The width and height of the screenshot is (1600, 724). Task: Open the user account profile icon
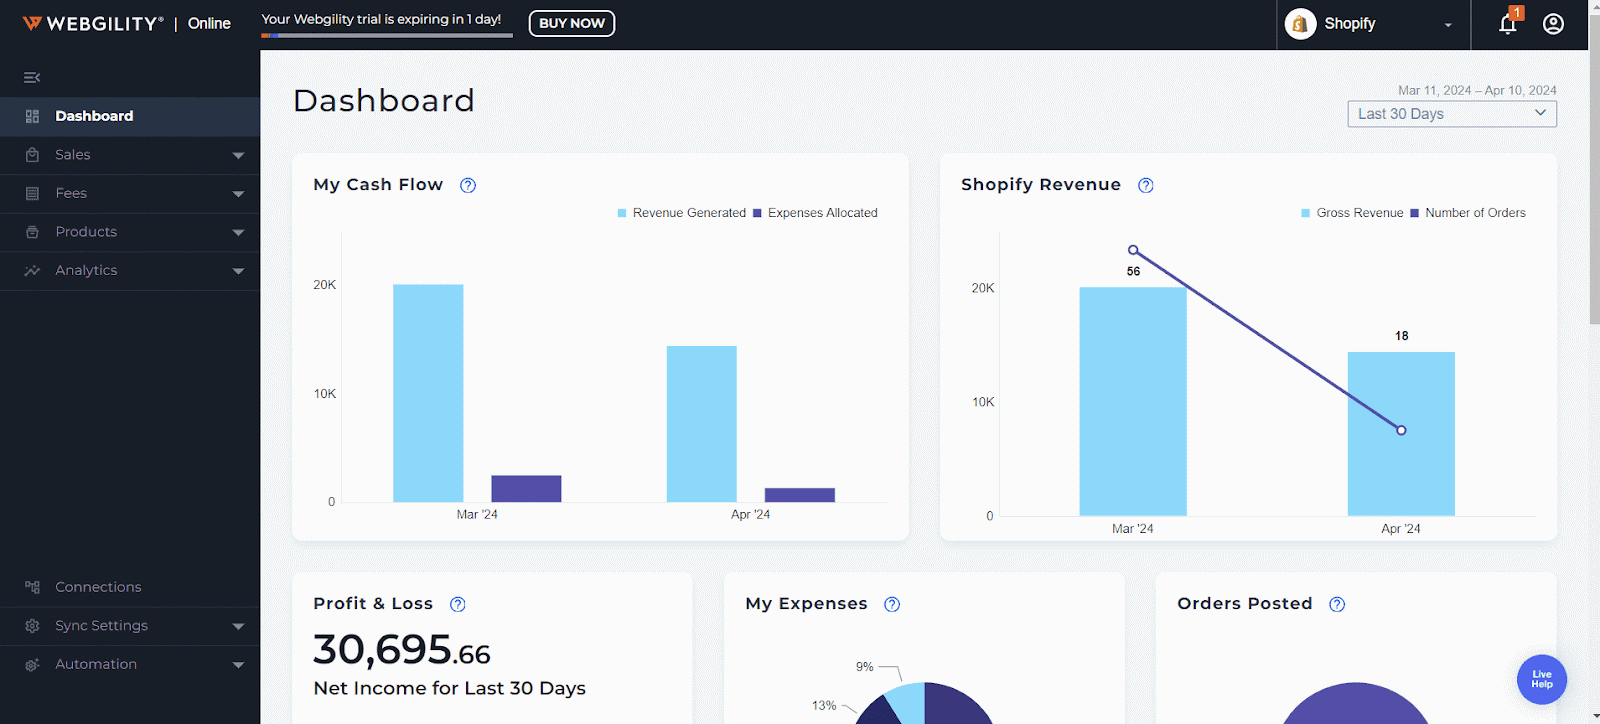click(1553, 24)
